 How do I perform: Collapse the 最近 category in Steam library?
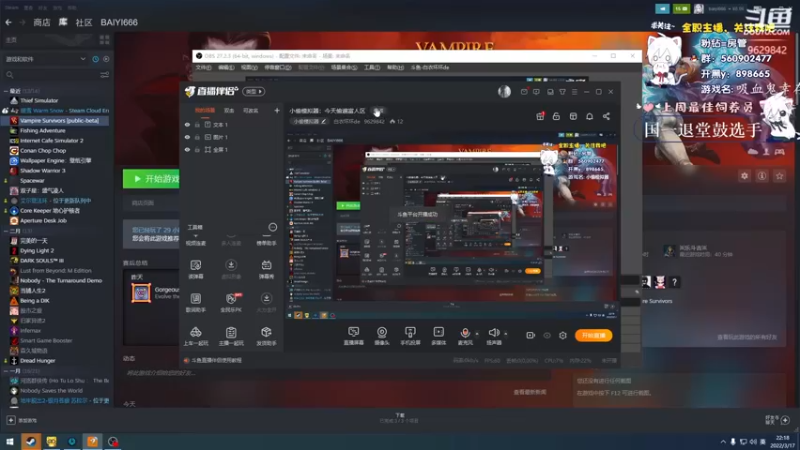(6, 91)
